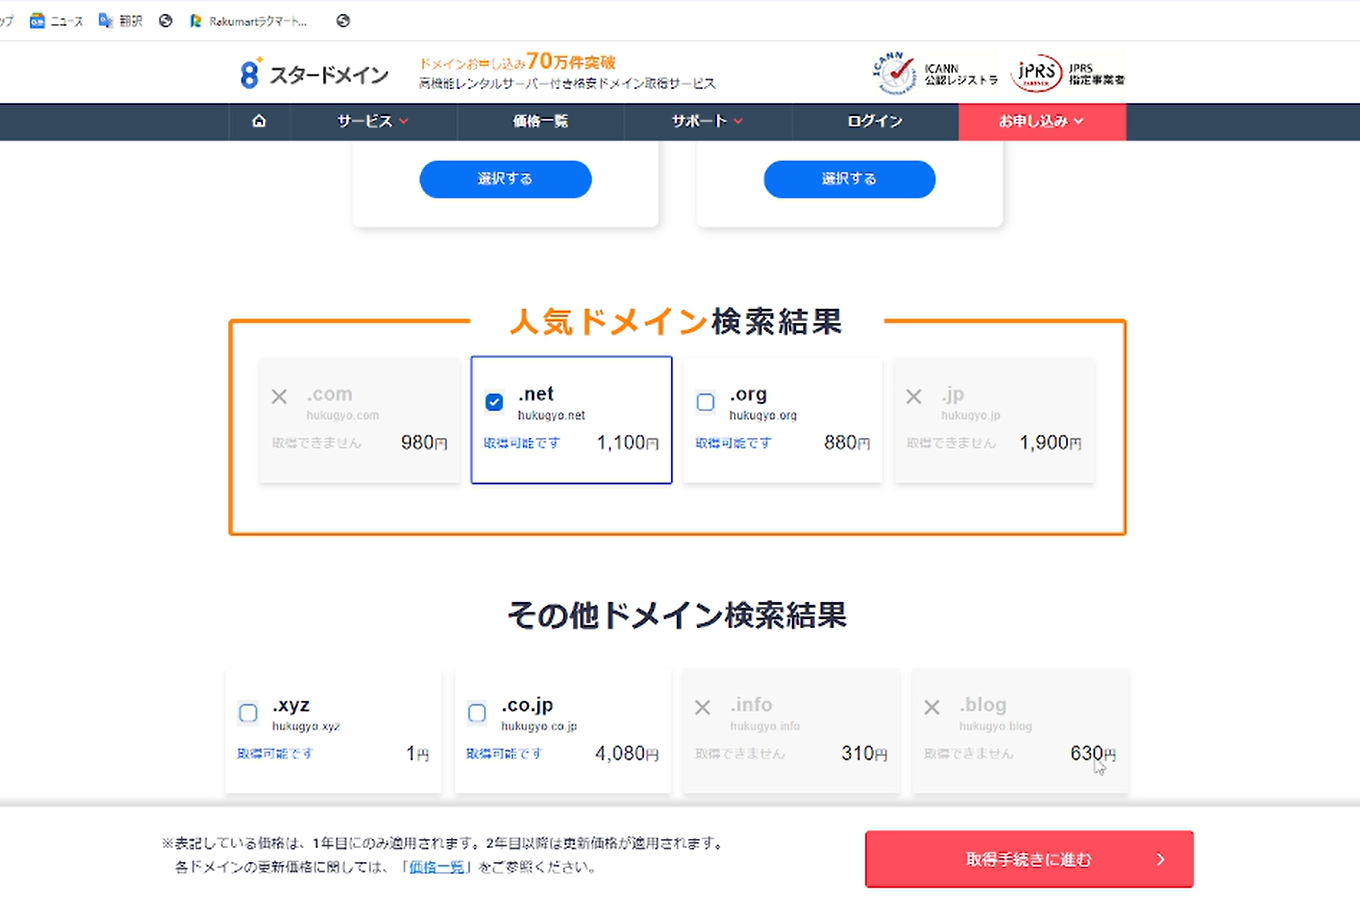Uncheck the .net domain checkbox
Viewport: 1360px width, 902px height.
[x=494, y=402]
